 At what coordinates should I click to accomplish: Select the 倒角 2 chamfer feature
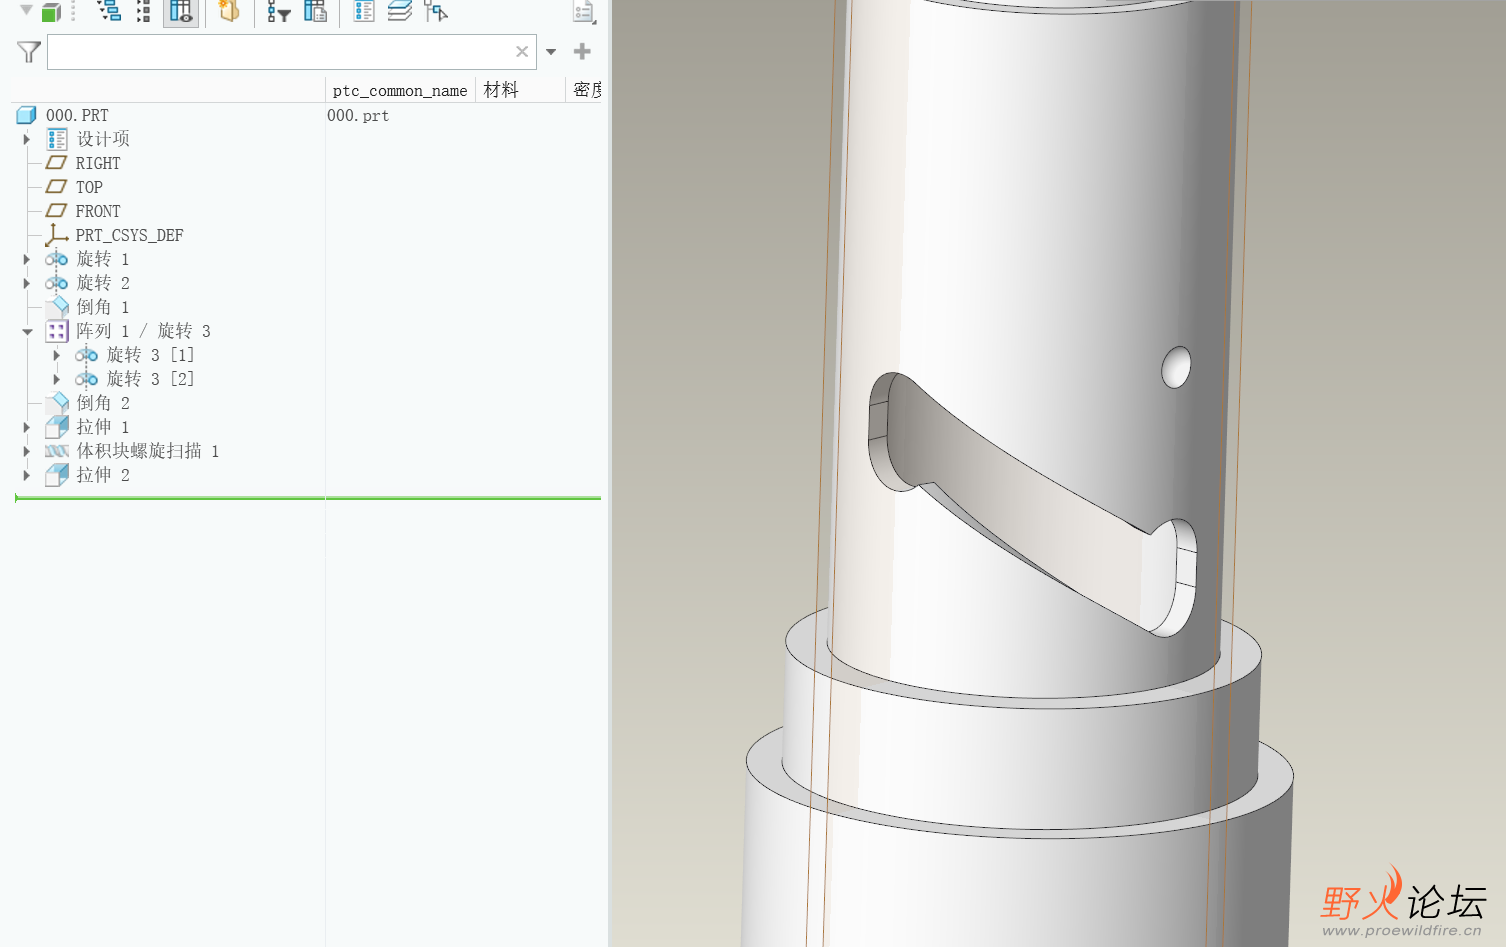pyautogui.click(x=103, y=403)
